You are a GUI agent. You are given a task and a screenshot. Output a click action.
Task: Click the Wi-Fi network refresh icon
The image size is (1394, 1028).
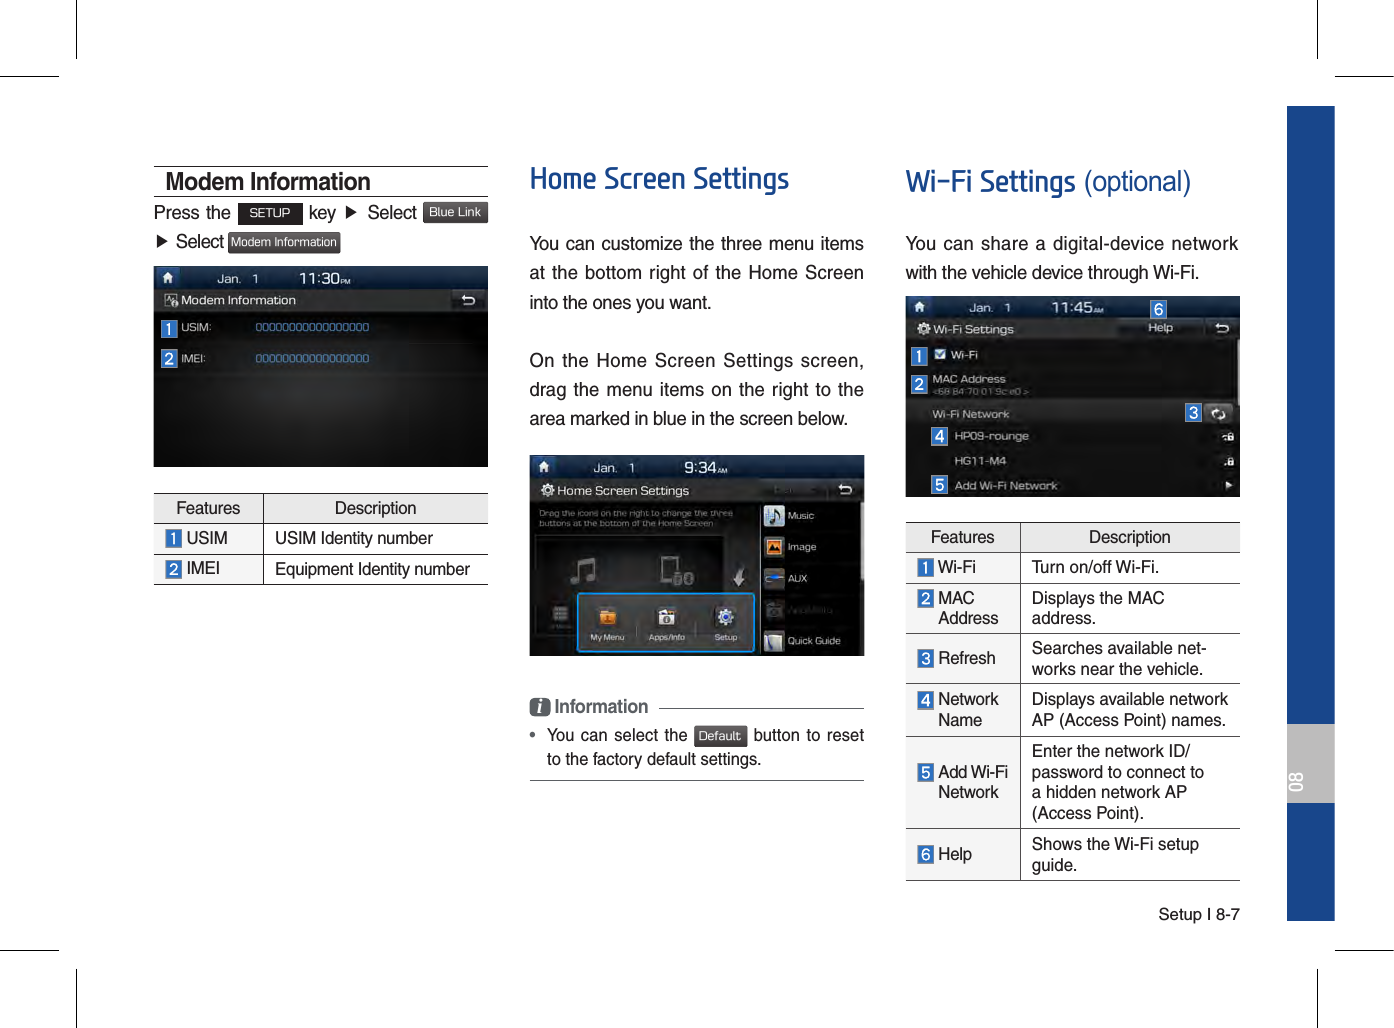tap(1218, 413)
